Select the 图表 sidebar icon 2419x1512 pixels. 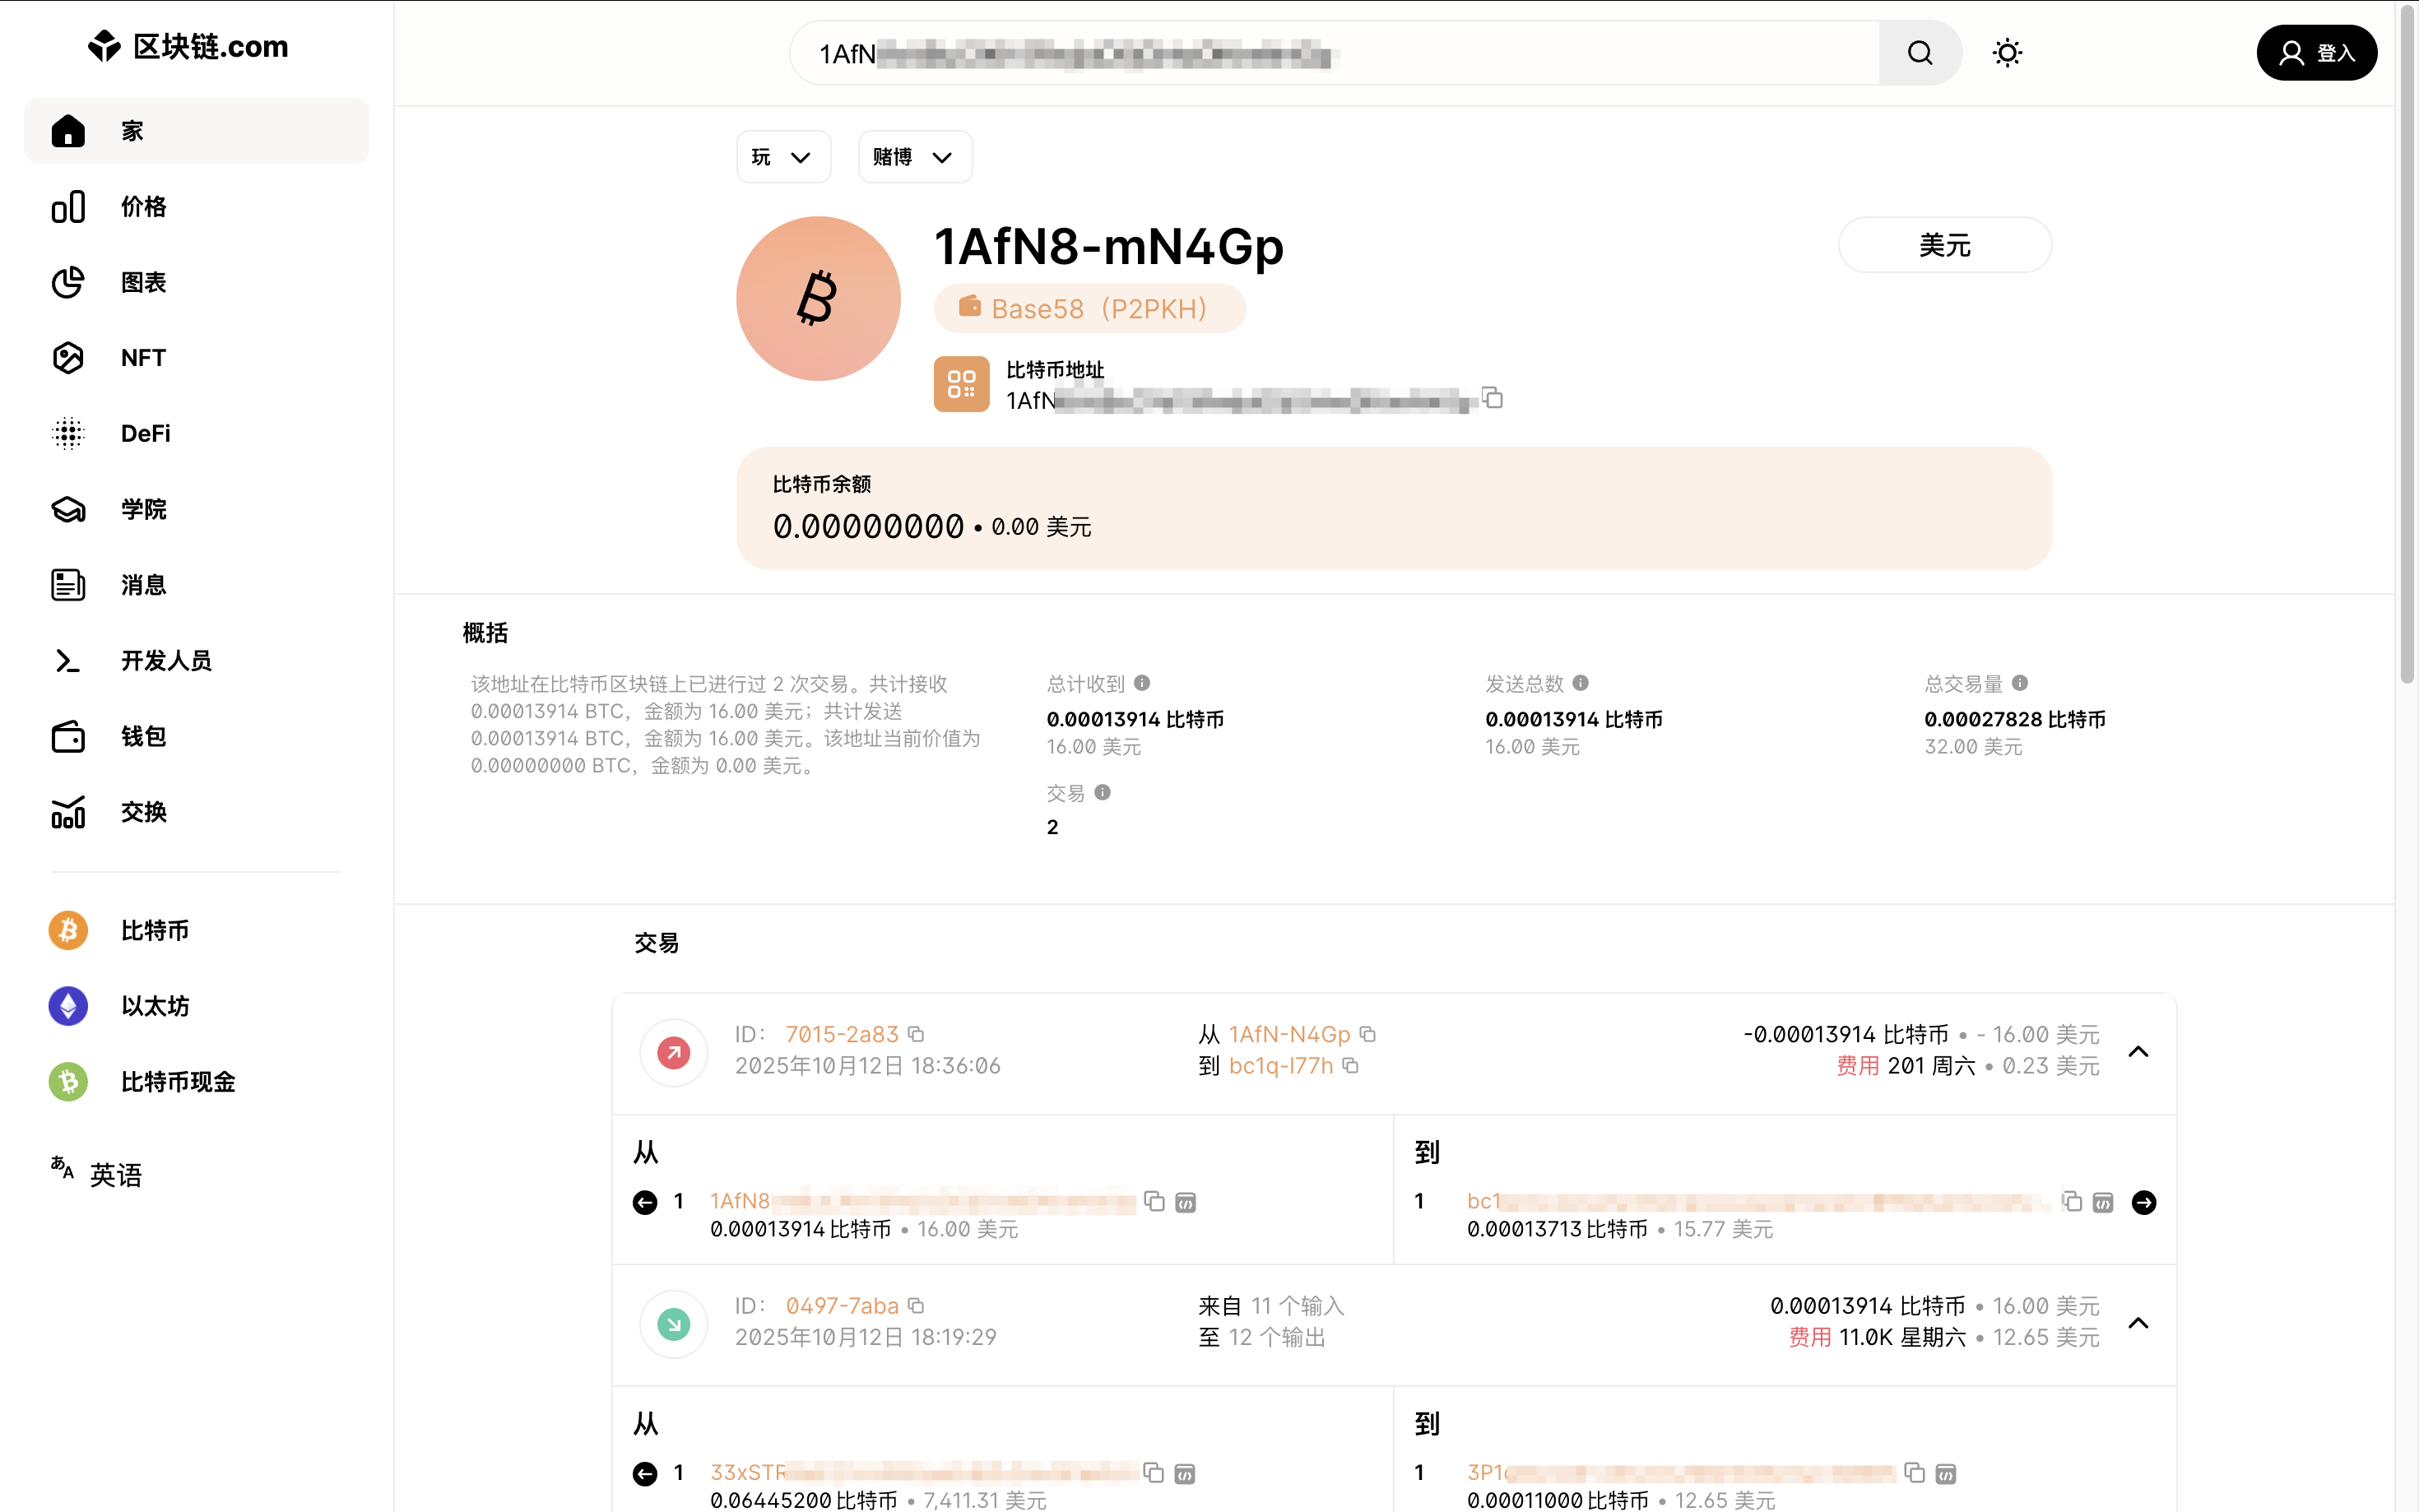pos(145,283)
